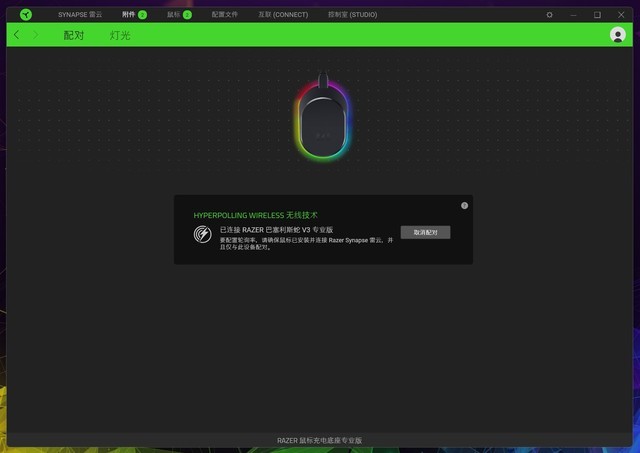The width and height of the screenshot is (640, 453).
Task: Open the help question mark icon
Action: coord(464,206)
